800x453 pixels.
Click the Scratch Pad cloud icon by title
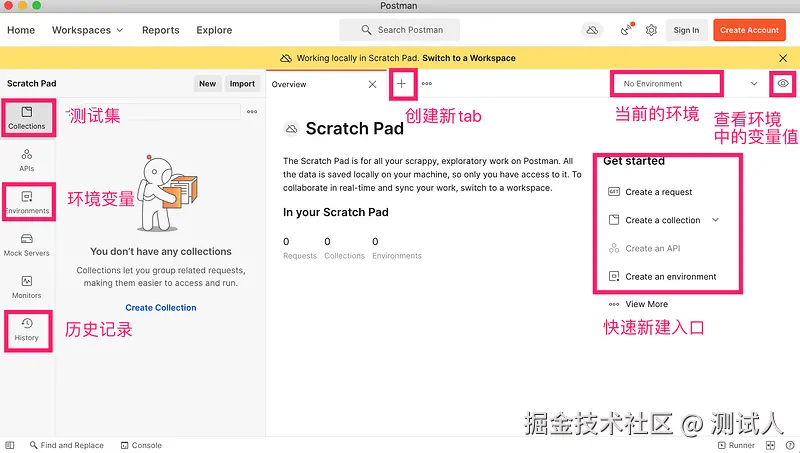(x=291, y=129)
